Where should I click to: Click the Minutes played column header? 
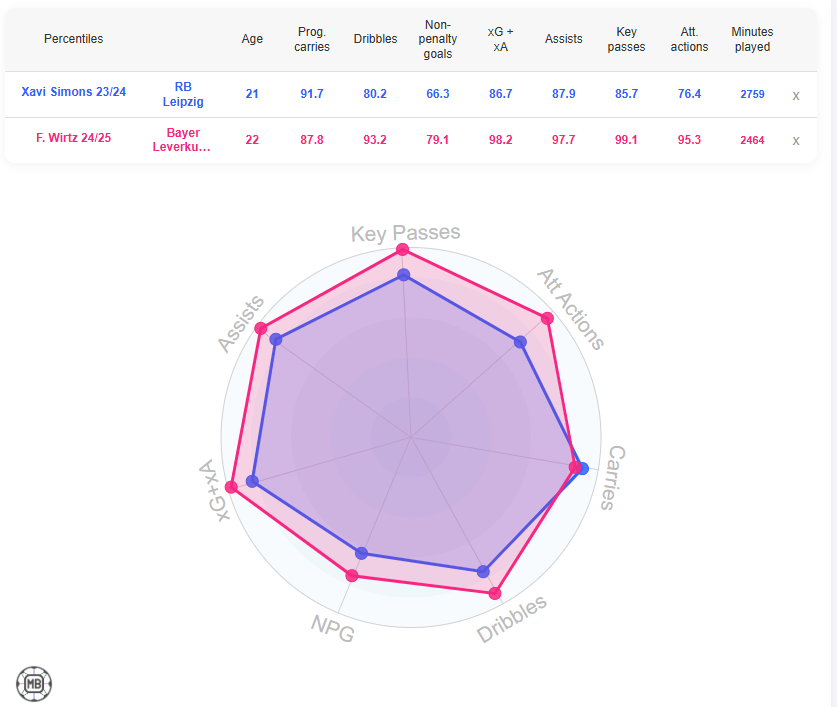click(752, 39)
